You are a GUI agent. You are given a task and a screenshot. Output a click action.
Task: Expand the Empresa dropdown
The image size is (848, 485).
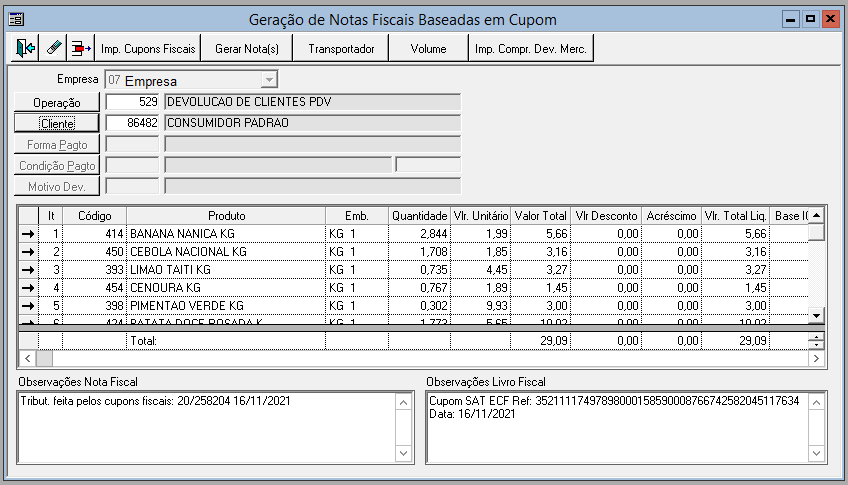coord(269,80)
